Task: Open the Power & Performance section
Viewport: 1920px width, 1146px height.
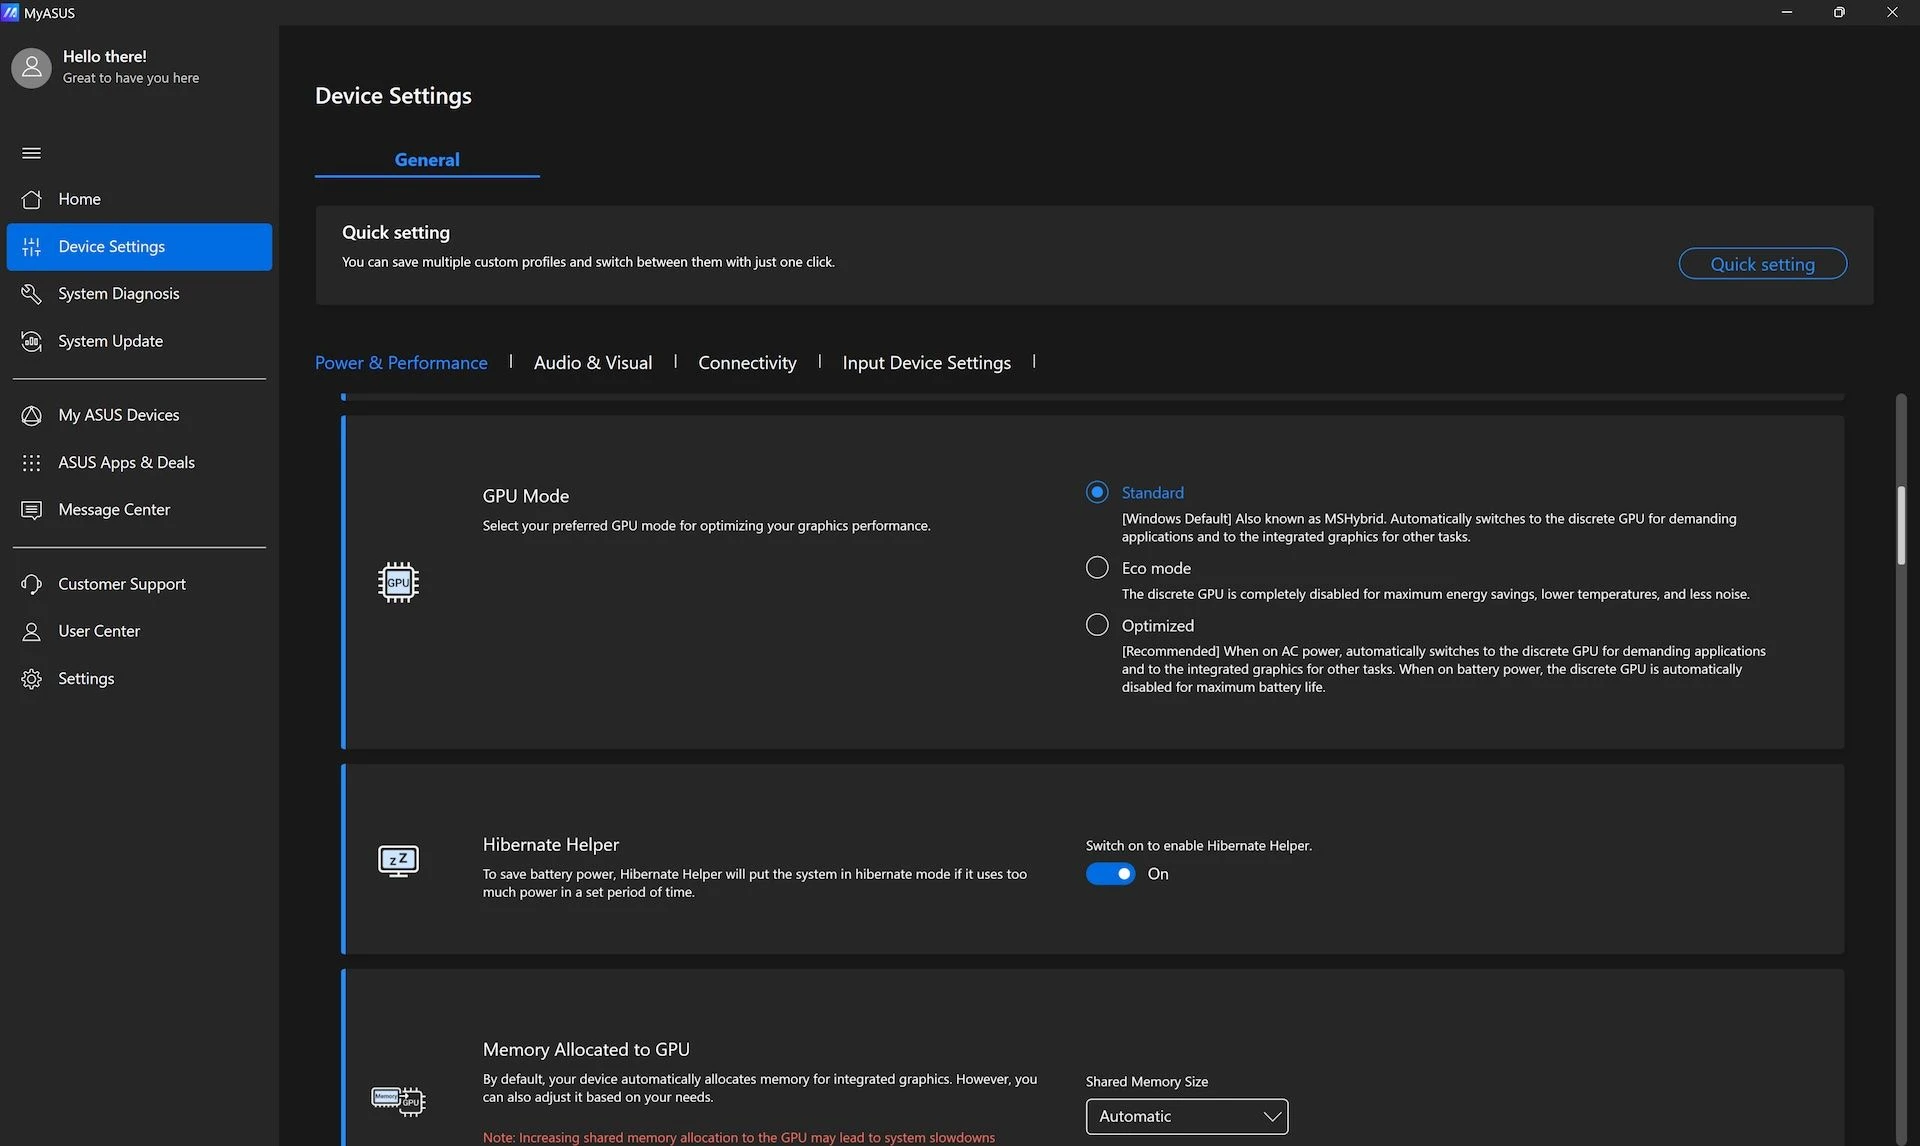Action: (401, 362)
